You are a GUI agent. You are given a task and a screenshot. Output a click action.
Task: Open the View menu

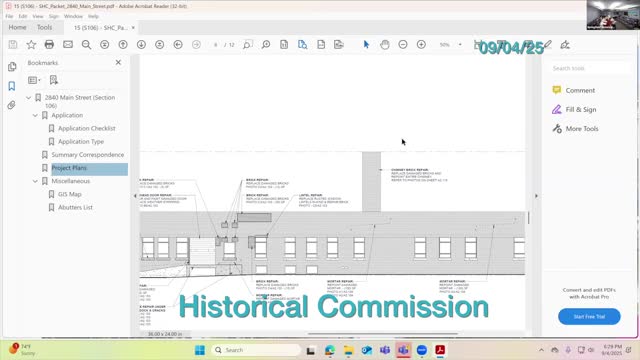click(38, 16)
